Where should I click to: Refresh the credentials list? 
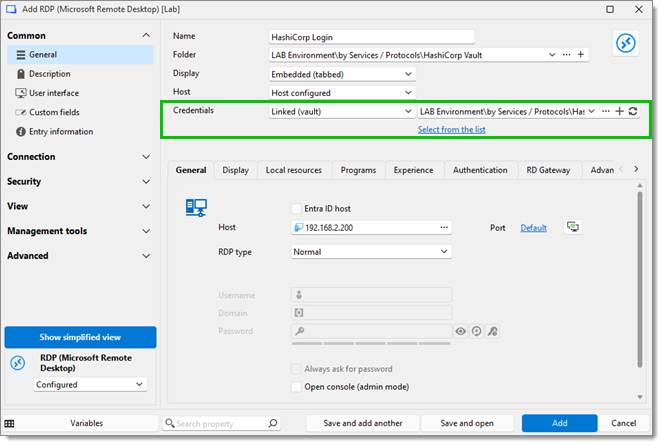[633, 111]
